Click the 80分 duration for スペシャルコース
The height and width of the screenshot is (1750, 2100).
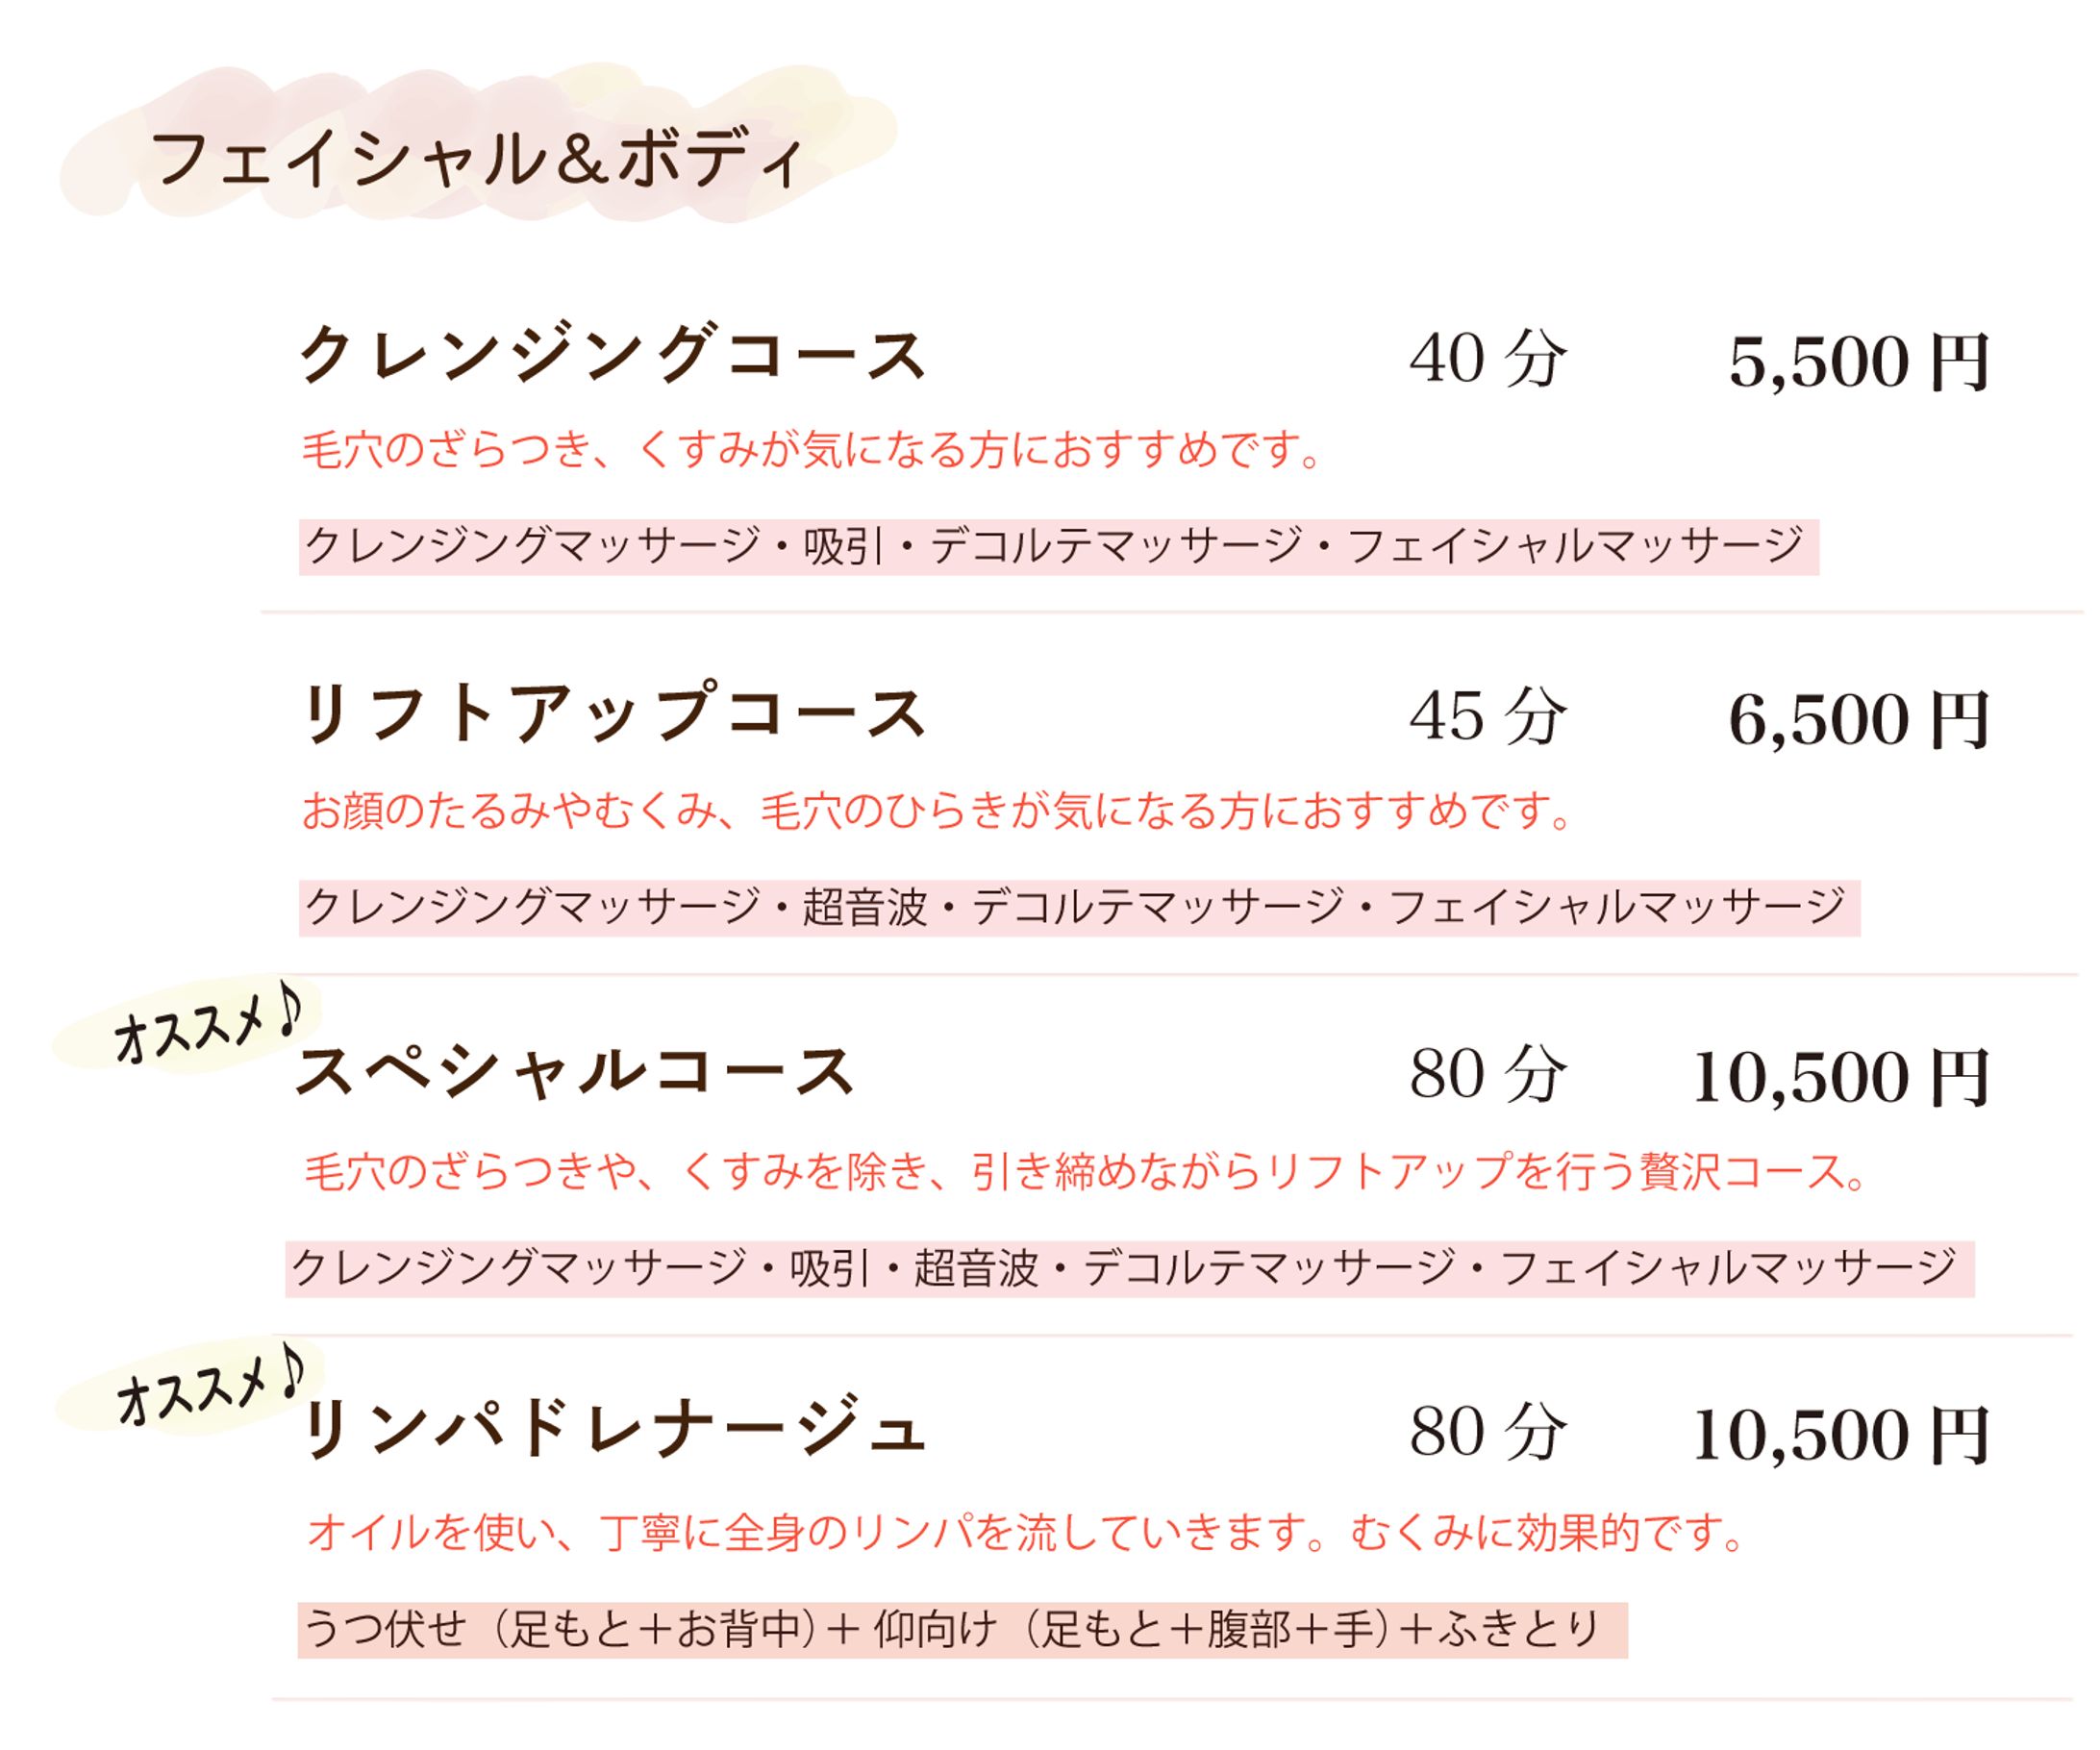point(1487,1075)
